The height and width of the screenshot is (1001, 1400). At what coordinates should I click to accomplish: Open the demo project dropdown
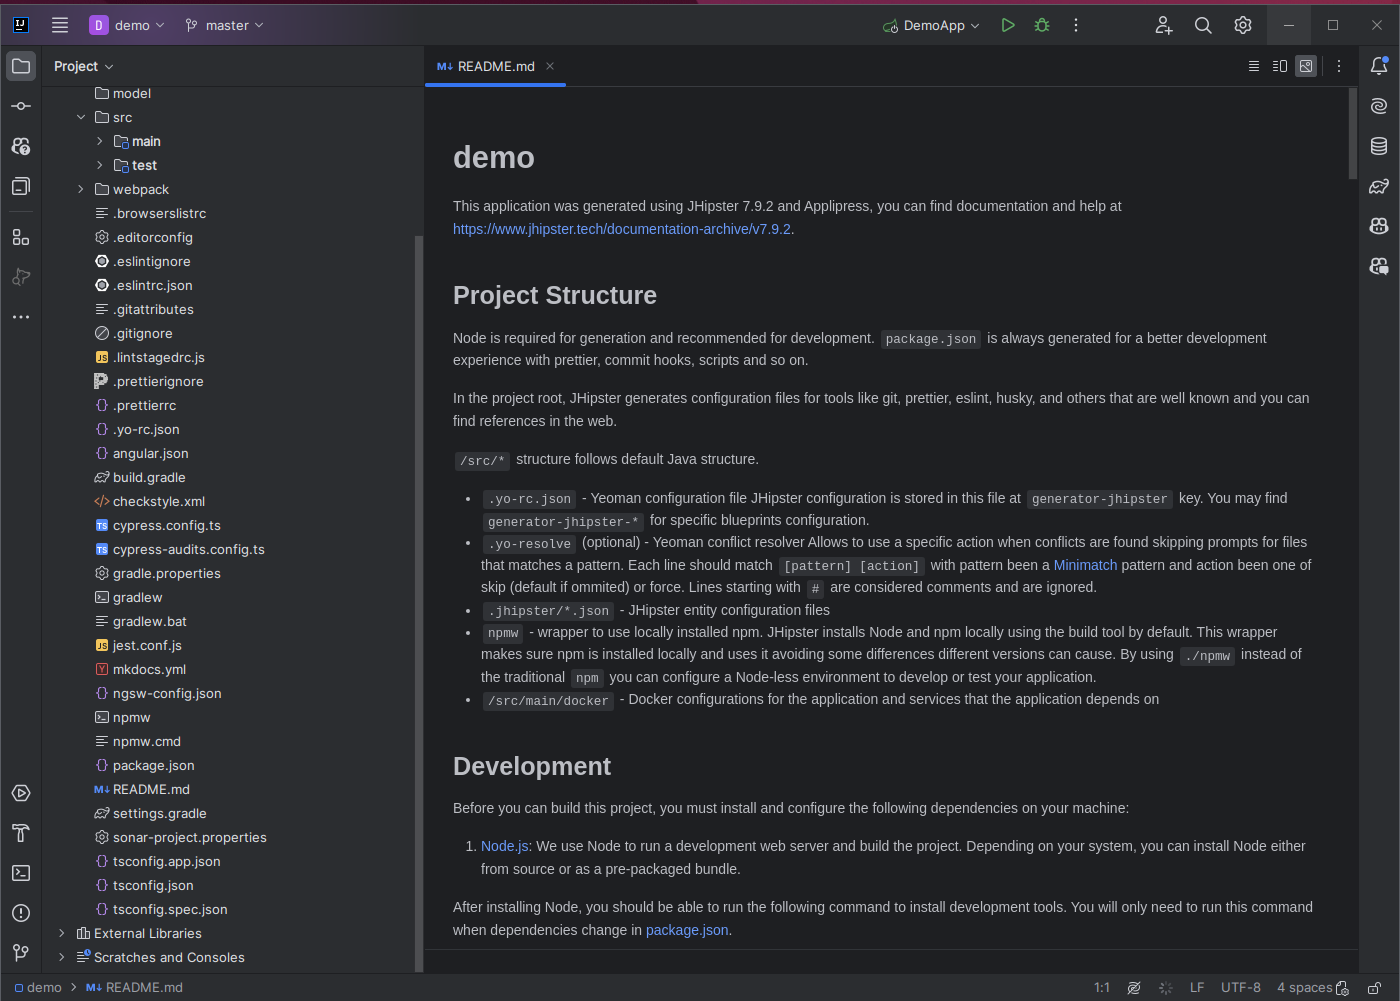point(127,25)
